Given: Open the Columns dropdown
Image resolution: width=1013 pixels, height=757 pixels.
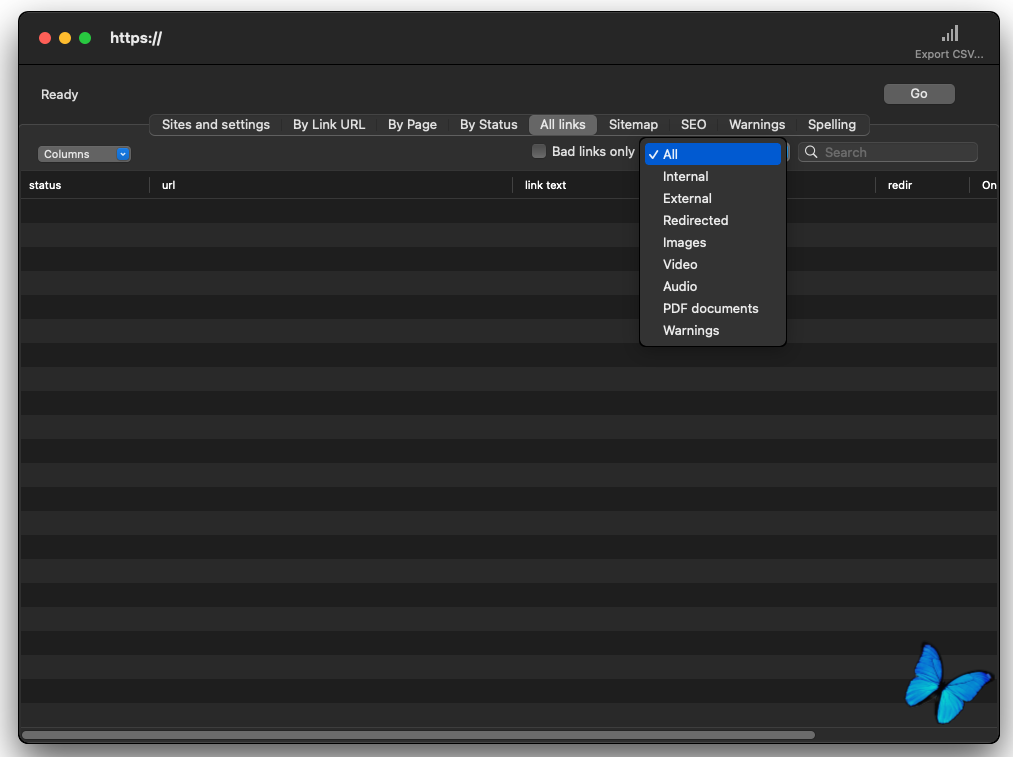Looking at the screenshot, I should click(84, 154).
